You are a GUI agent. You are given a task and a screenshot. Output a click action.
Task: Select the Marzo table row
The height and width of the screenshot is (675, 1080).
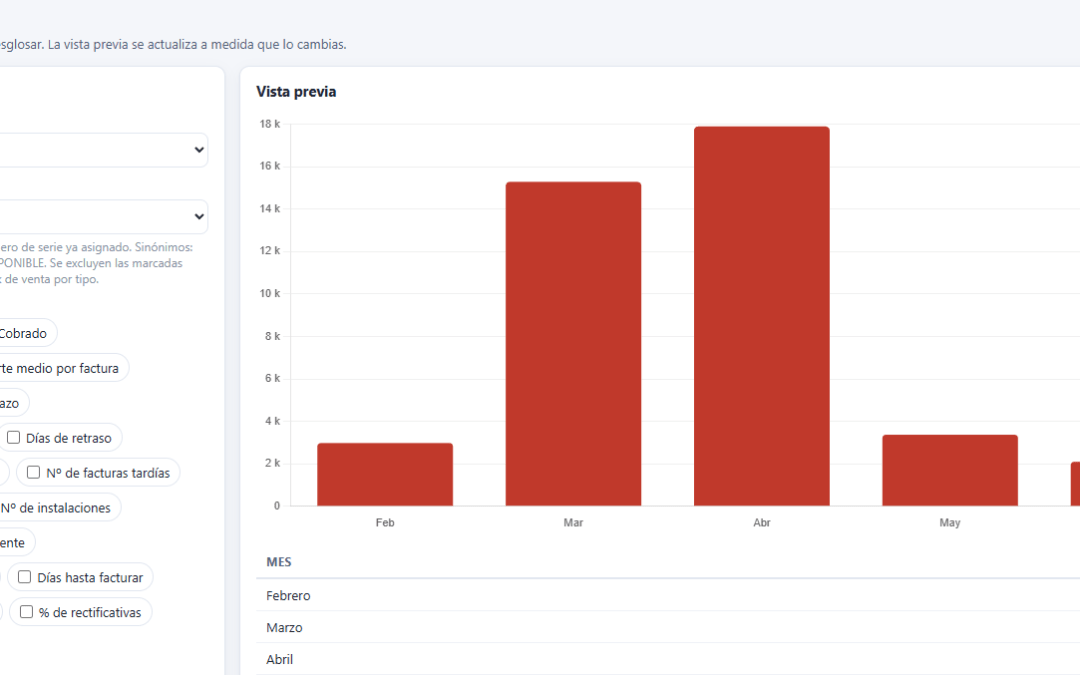[x=668, y=627]
